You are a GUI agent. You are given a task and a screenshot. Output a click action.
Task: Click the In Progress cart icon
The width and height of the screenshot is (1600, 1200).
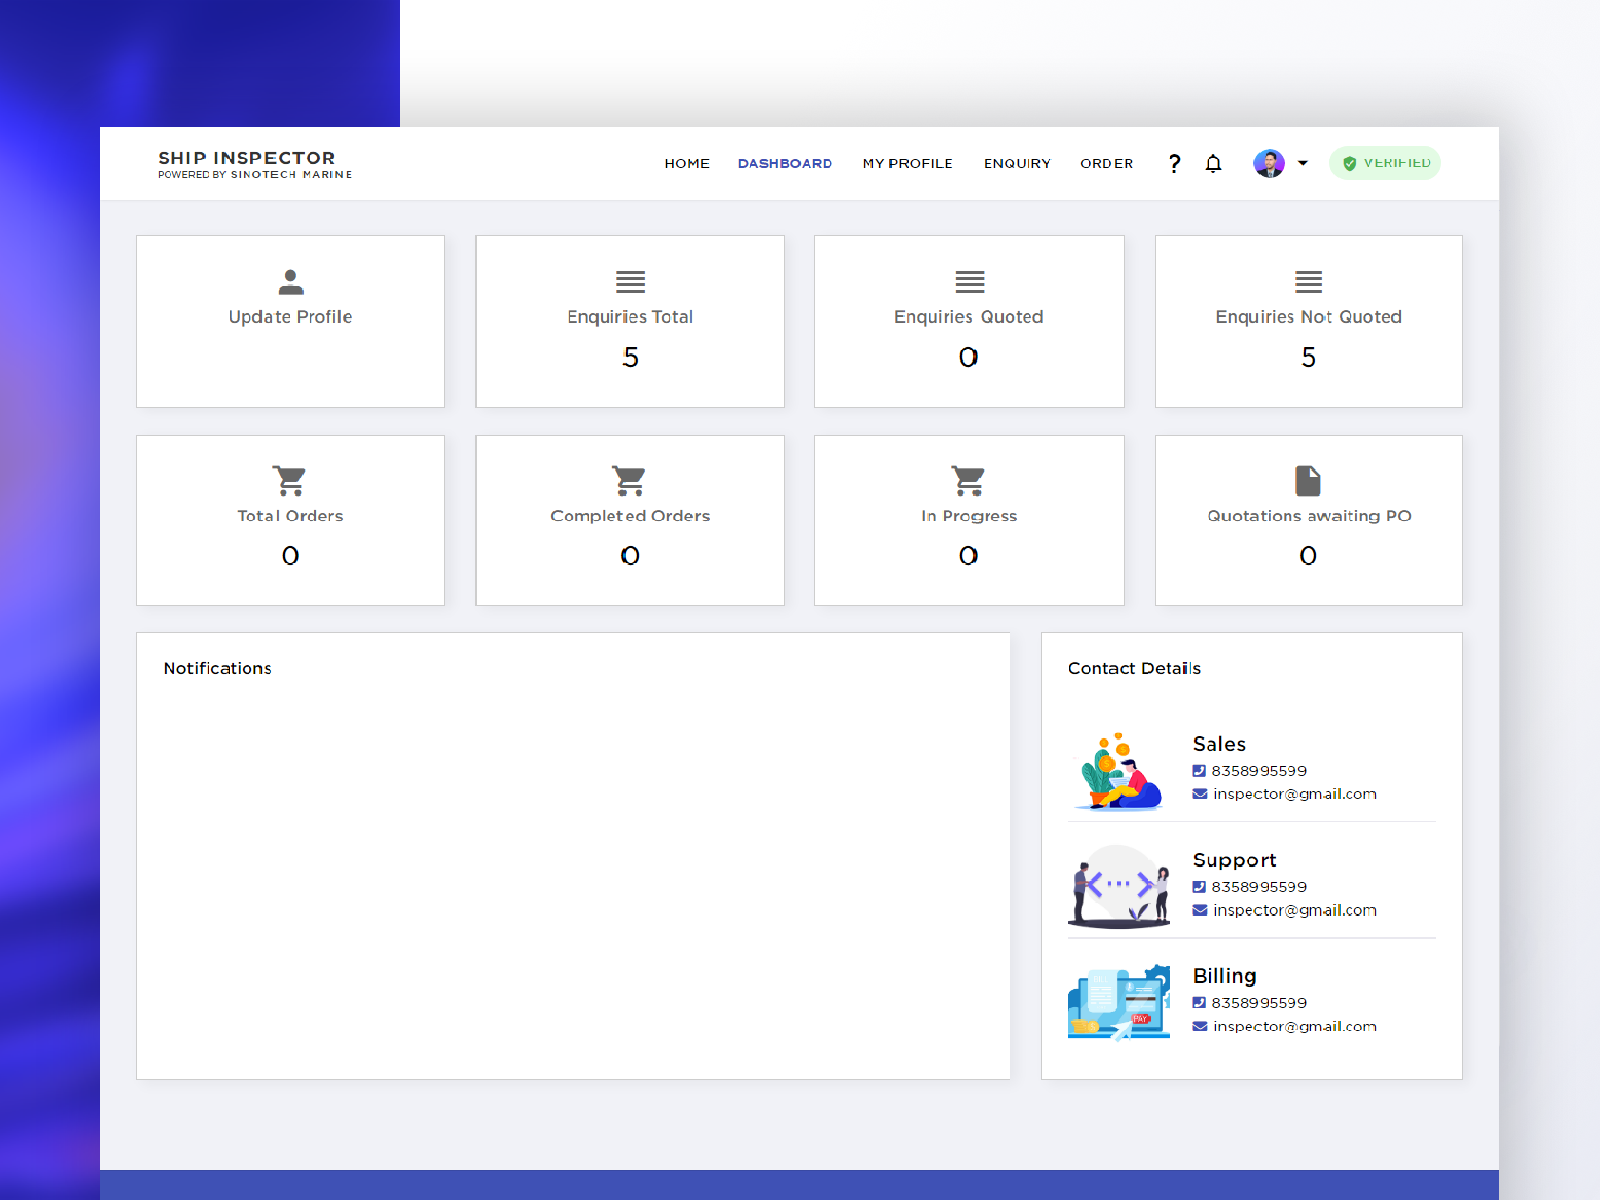pos(968,481)
